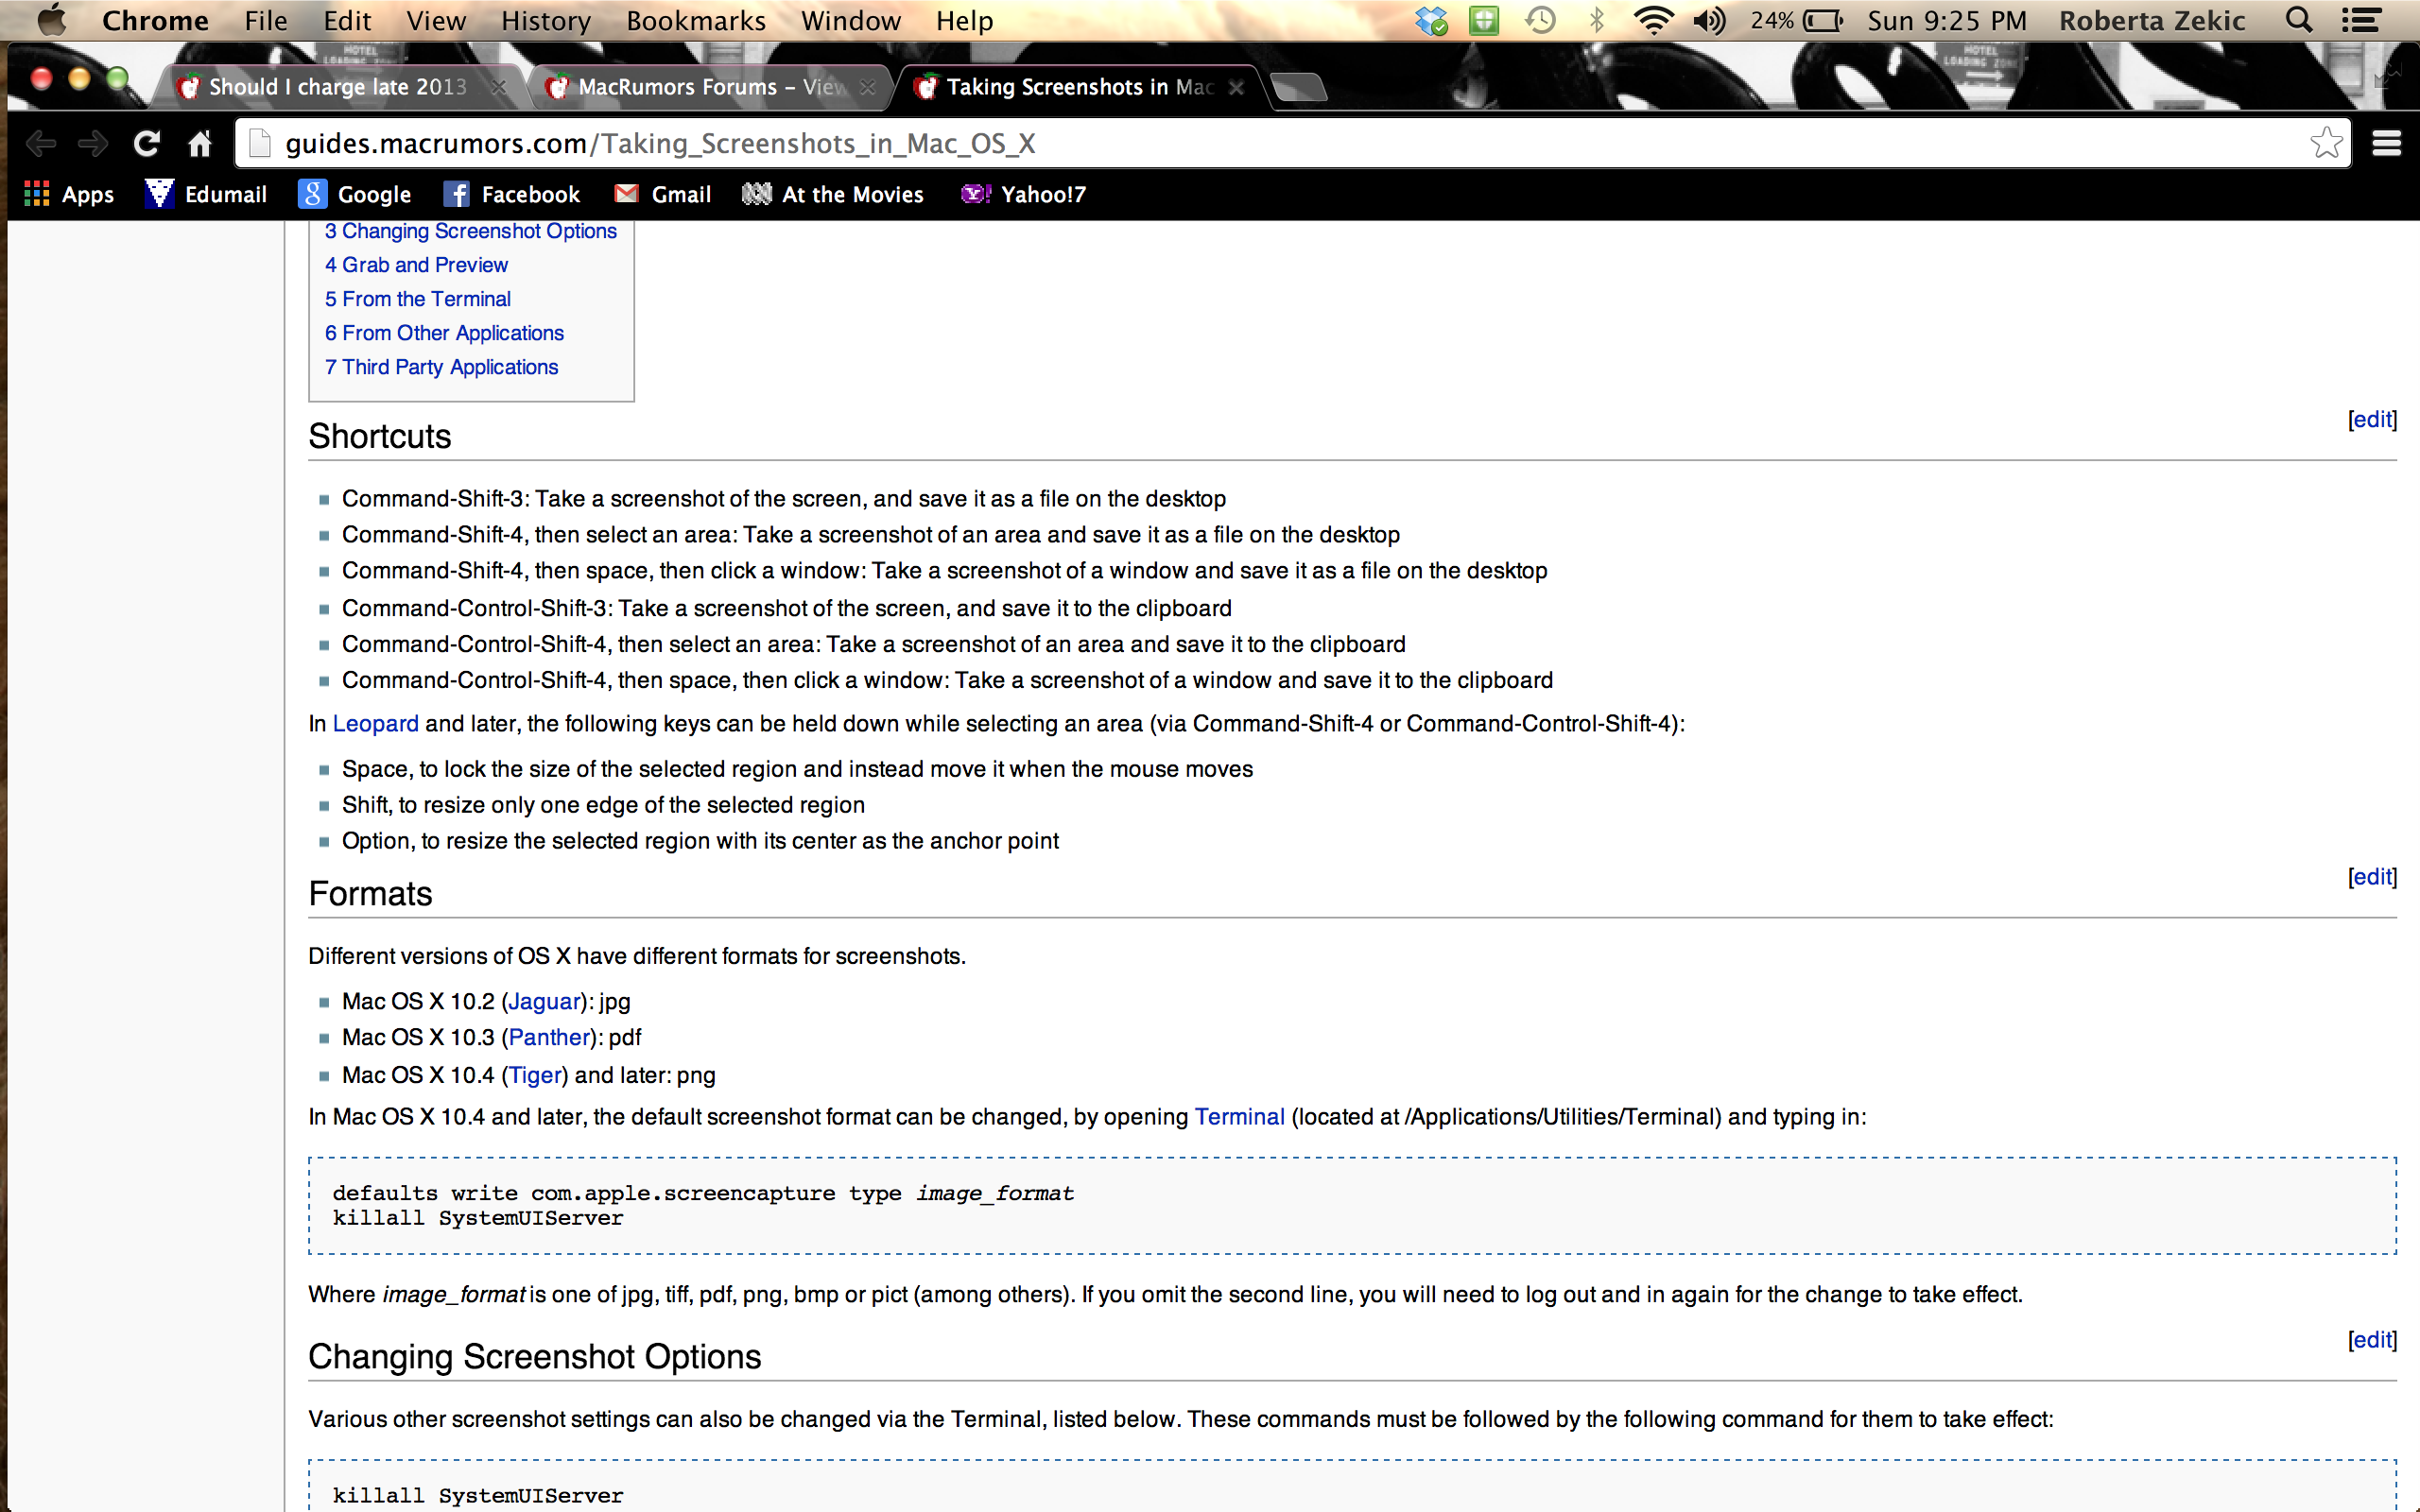Follow the Leopard link
Viewport: 2420px width, 1512px height.
[375, 724]
